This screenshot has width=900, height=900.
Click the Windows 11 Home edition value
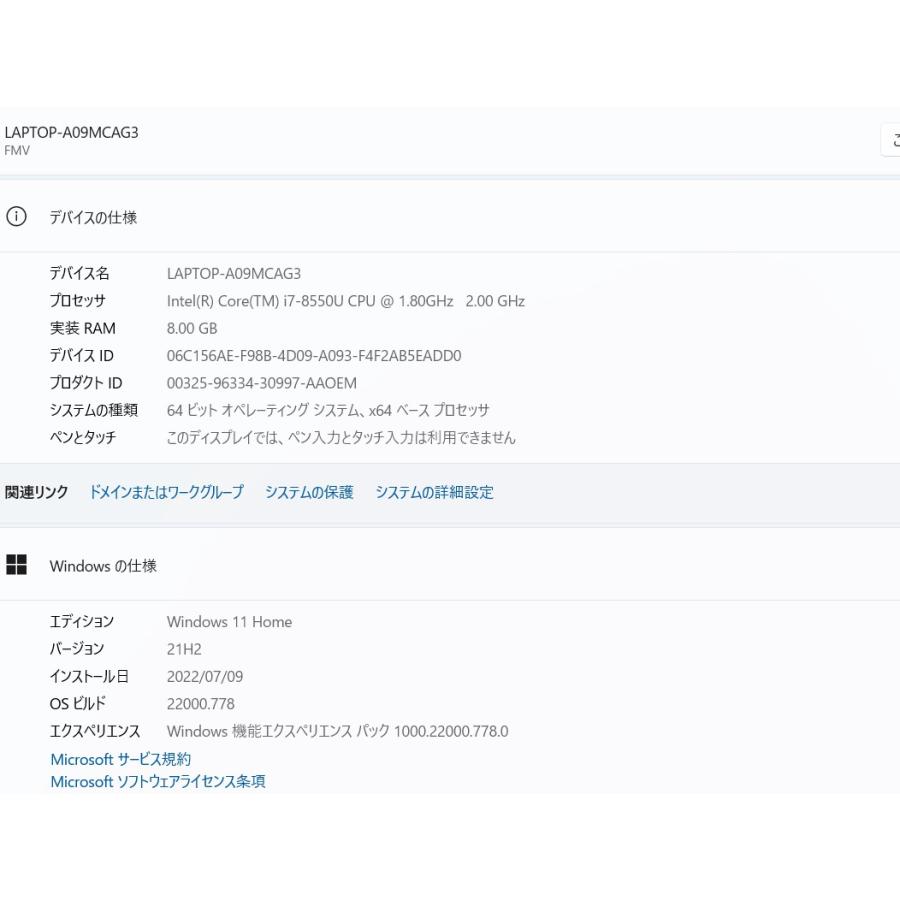(x=229, y=621)
